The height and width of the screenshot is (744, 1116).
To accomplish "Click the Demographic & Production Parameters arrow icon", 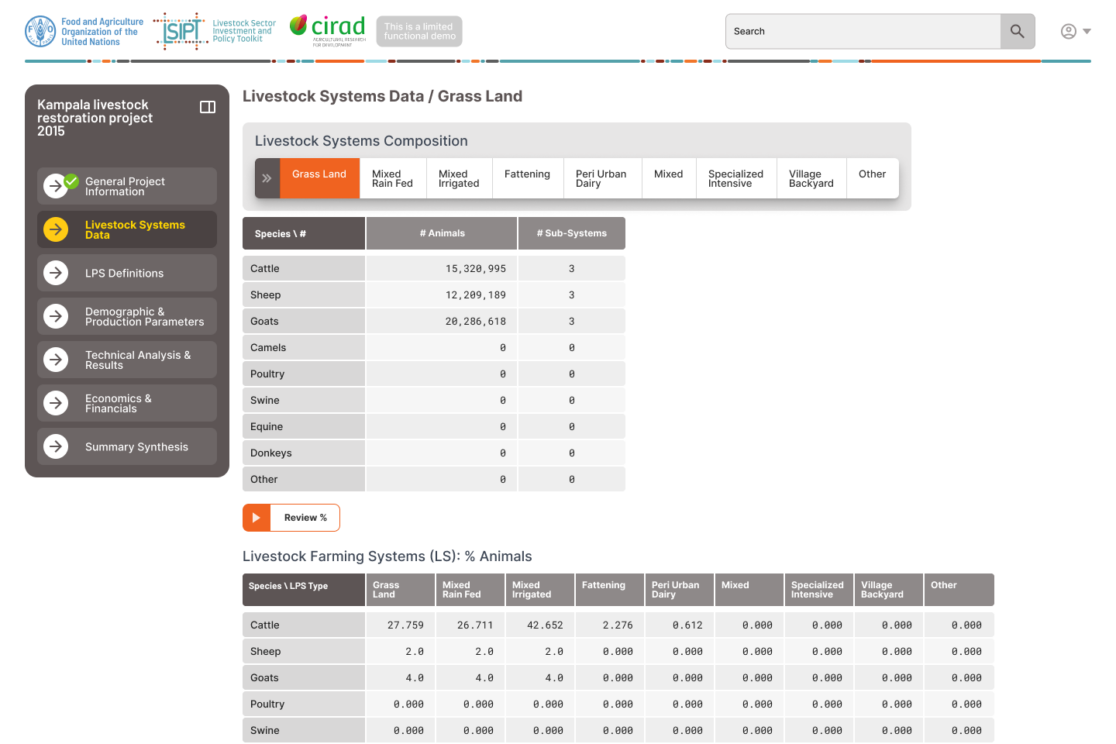I will click(x=56, y=316).
